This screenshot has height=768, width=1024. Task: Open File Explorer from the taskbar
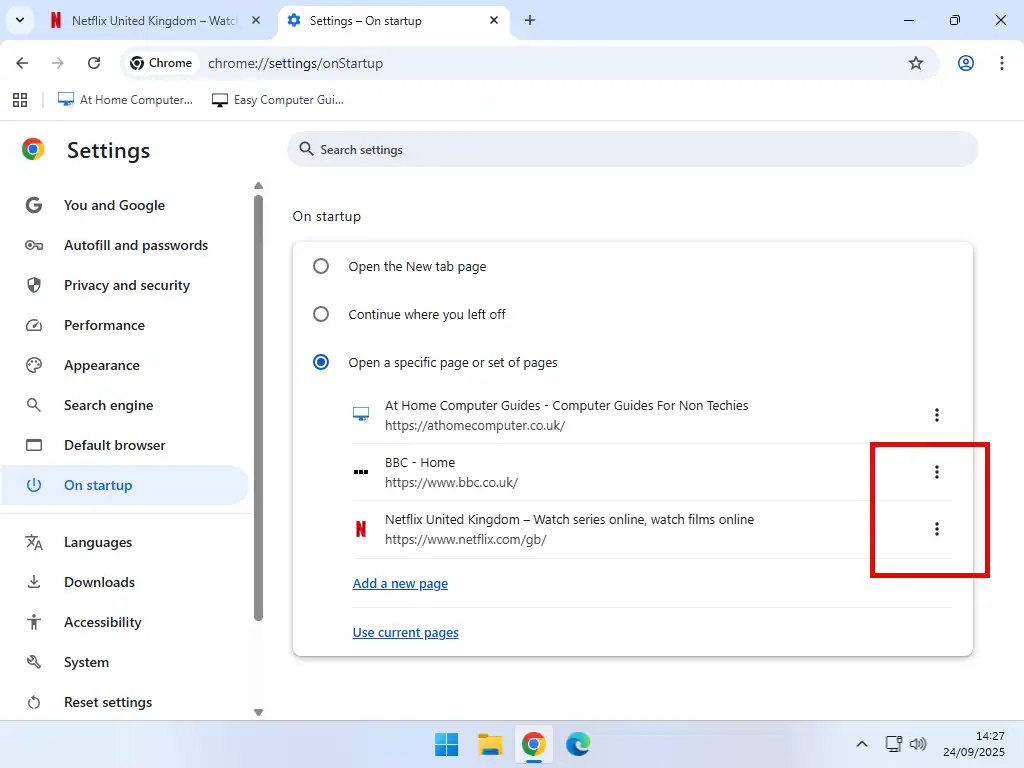pyautogui.click(x=489, y=744)
